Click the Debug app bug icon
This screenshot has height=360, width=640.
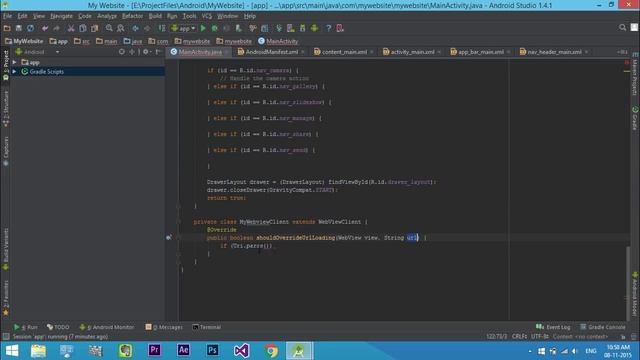pos(215,28)
